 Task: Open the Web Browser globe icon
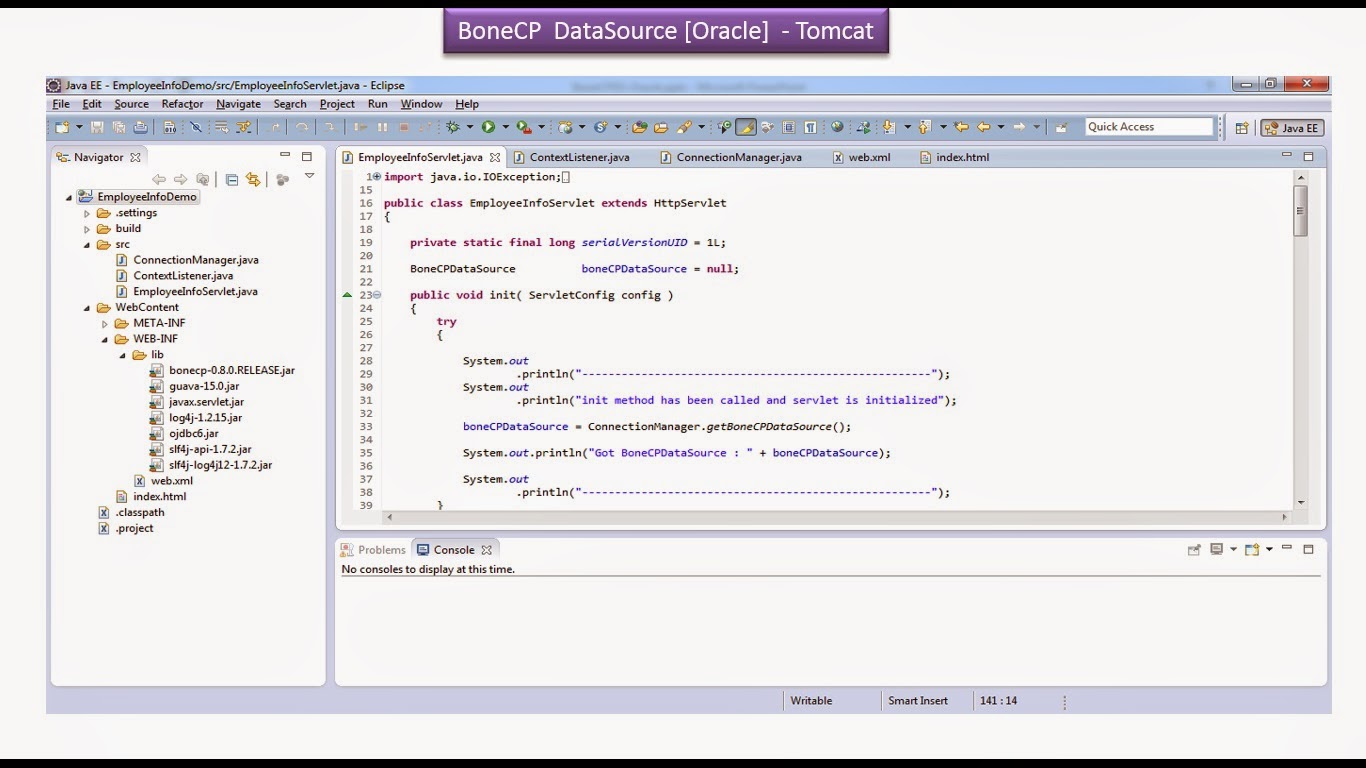(837, 127)
